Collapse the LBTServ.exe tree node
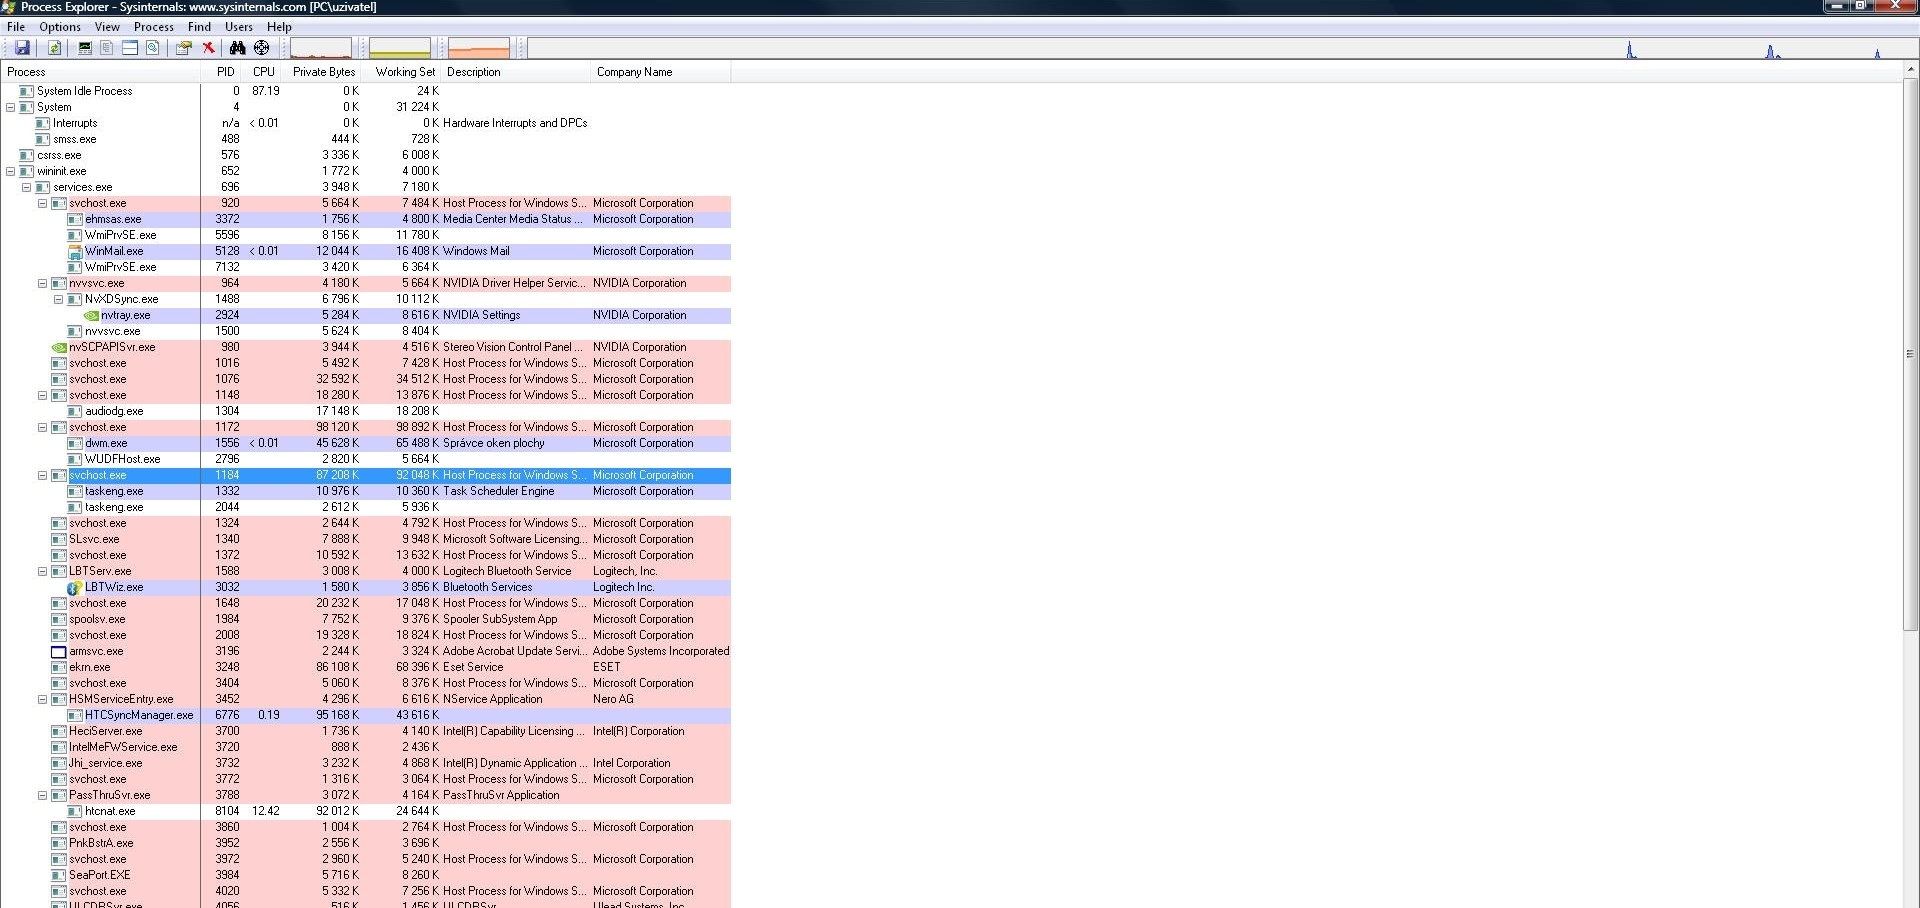1920x908 pixels. point(43,571)
